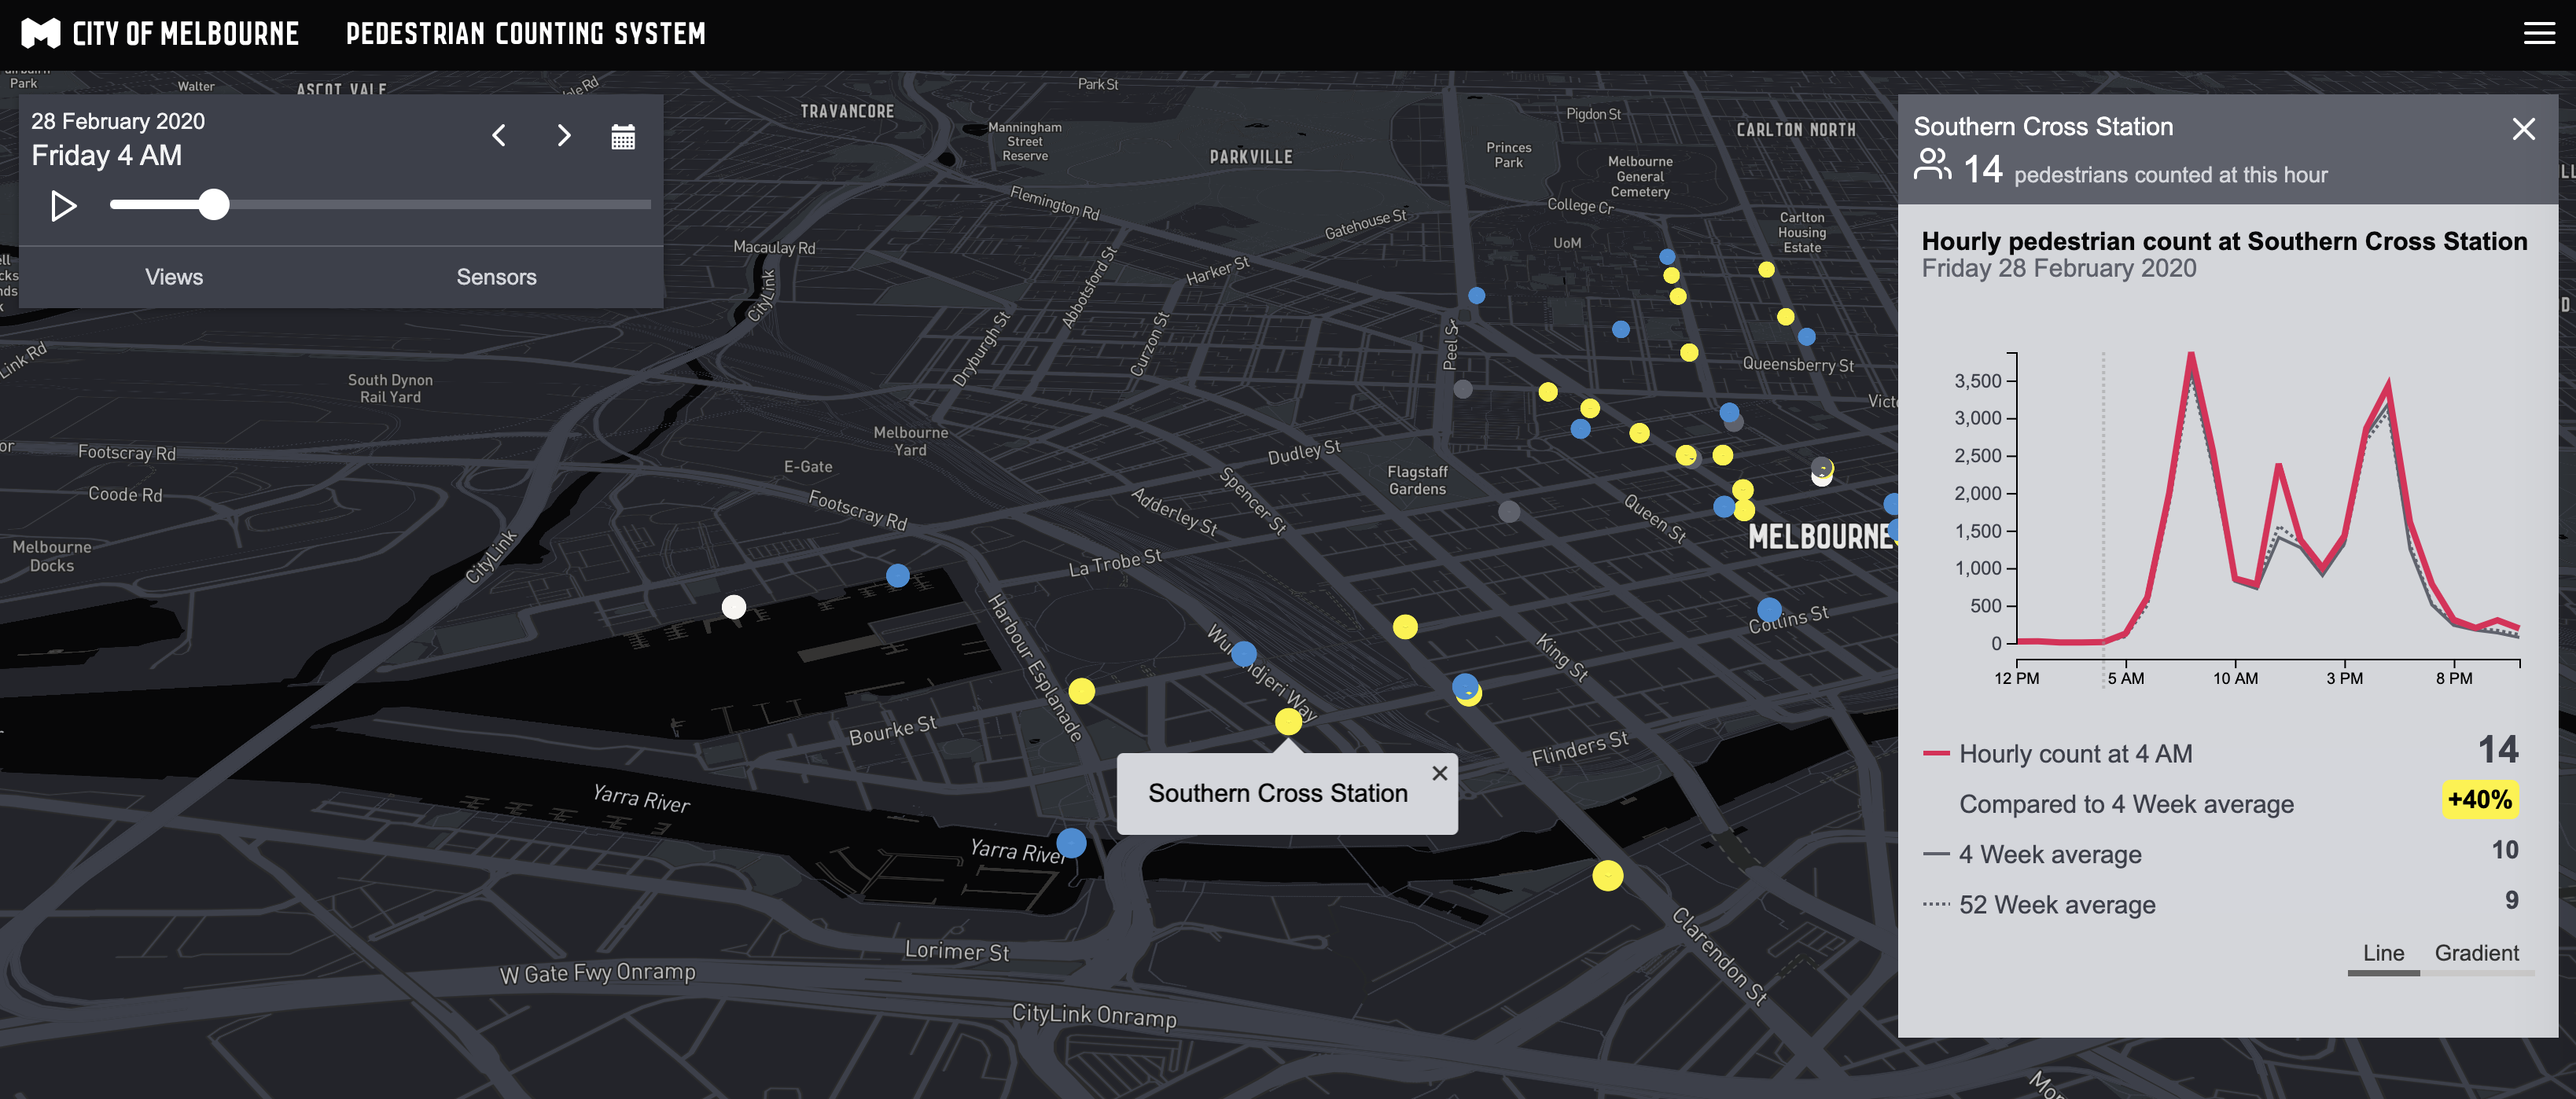The width and height of the screenshot is (2576, 1099).
Task: Click the hour slider handle
Action: click(213, 205)
